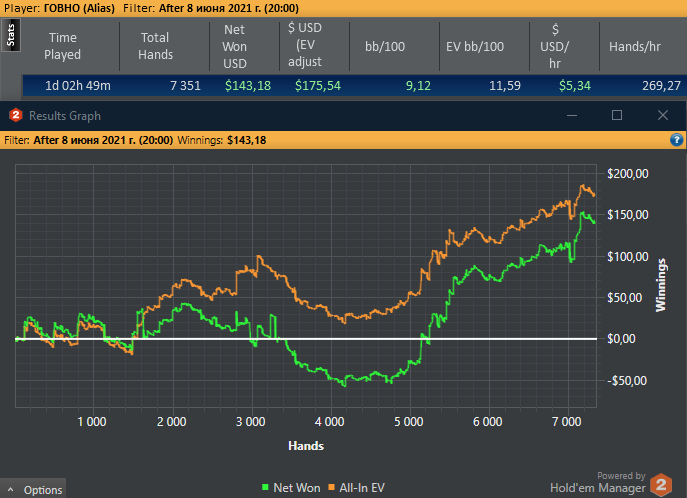Click the 6 000 hands axis label
Image resolution: width=687 pixels, height=498 pixels.
click(x=487, y=422)
